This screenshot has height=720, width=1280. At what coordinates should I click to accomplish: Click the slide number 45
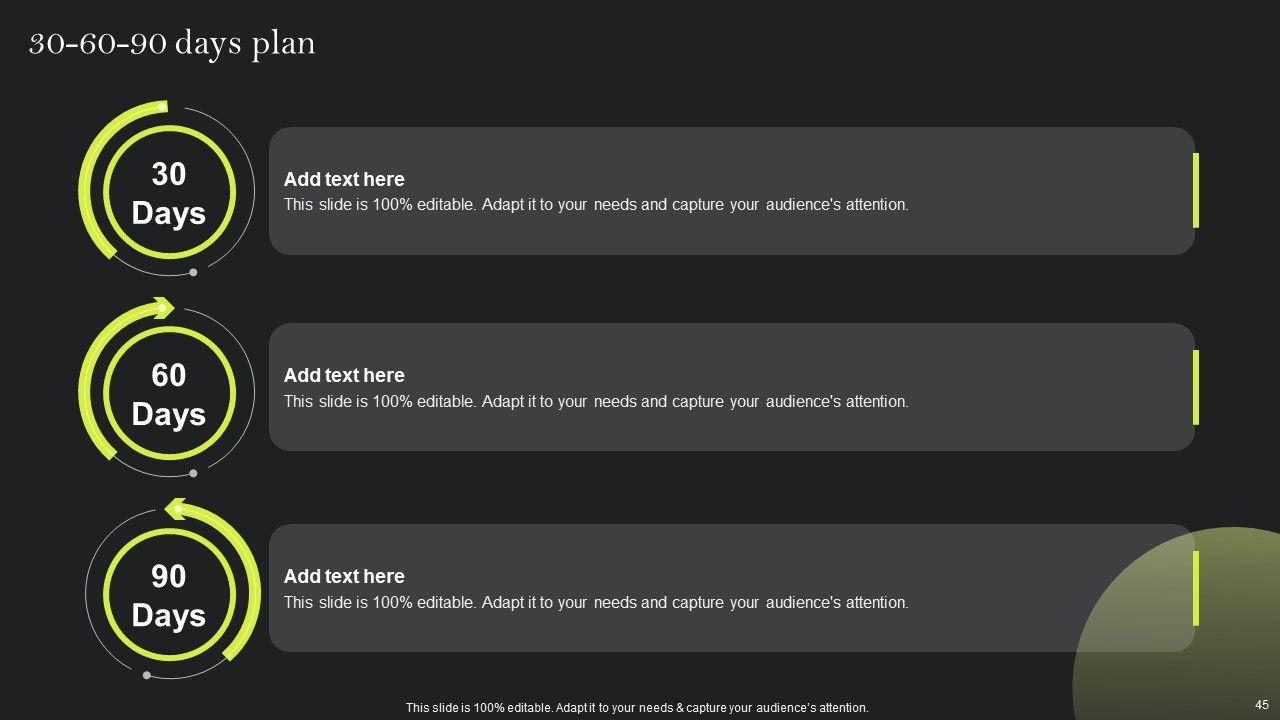tap(1261, 705)
